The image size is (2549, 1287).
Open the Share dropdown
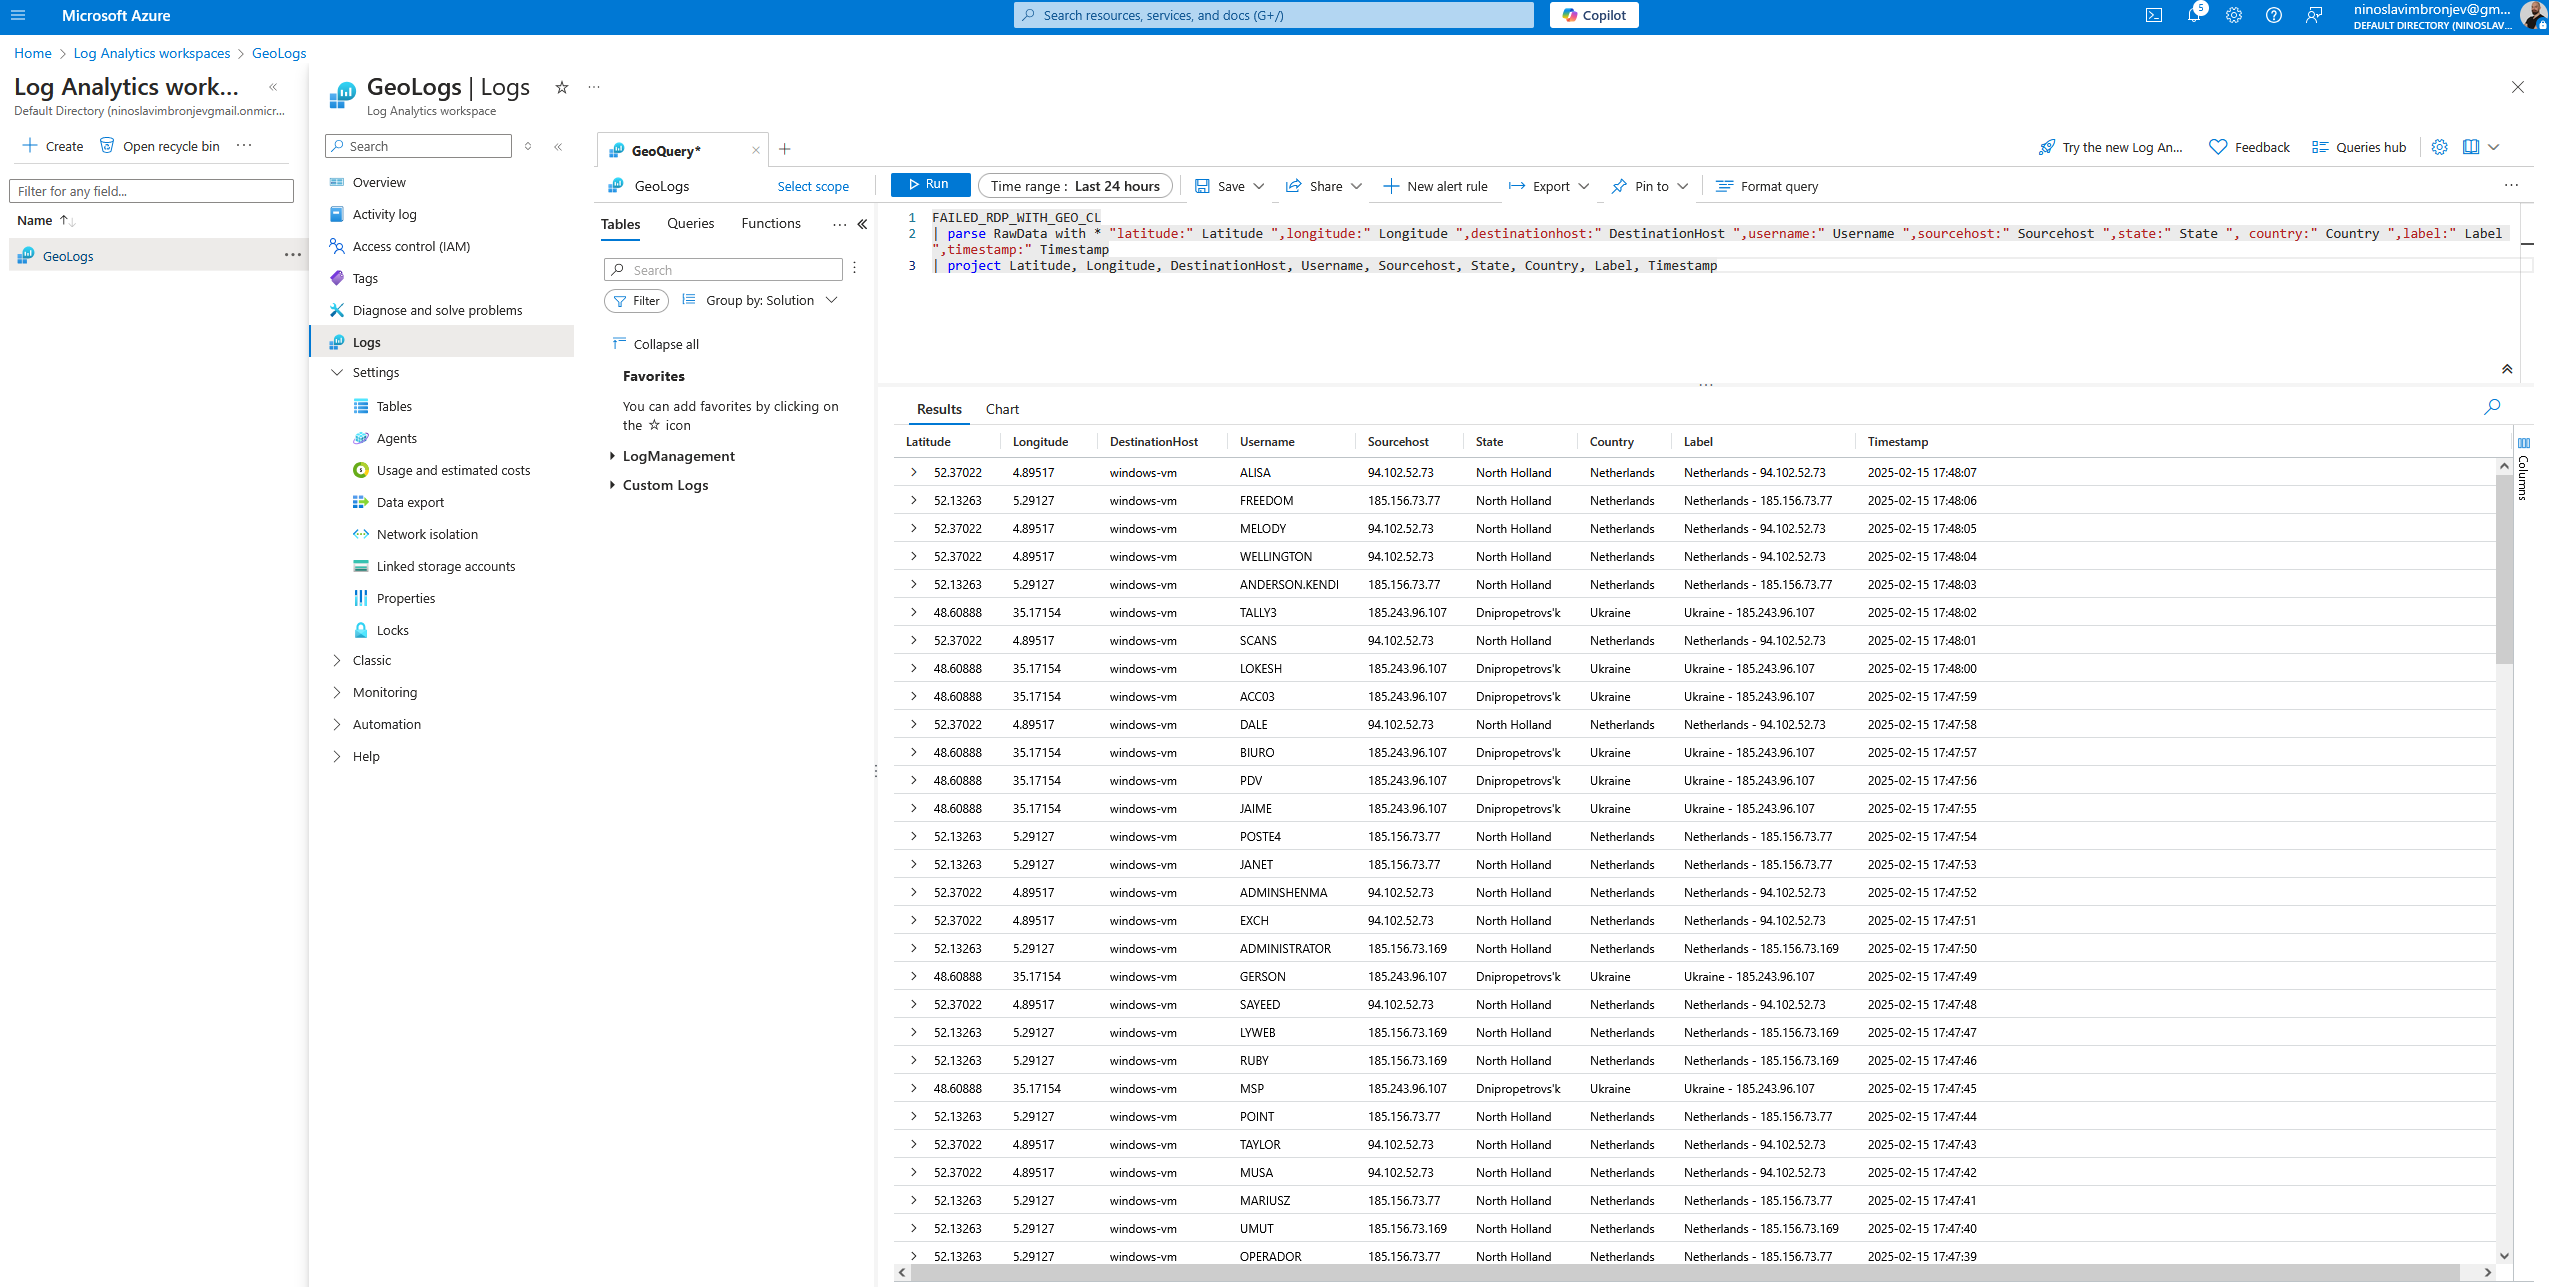pos(1324,186)
